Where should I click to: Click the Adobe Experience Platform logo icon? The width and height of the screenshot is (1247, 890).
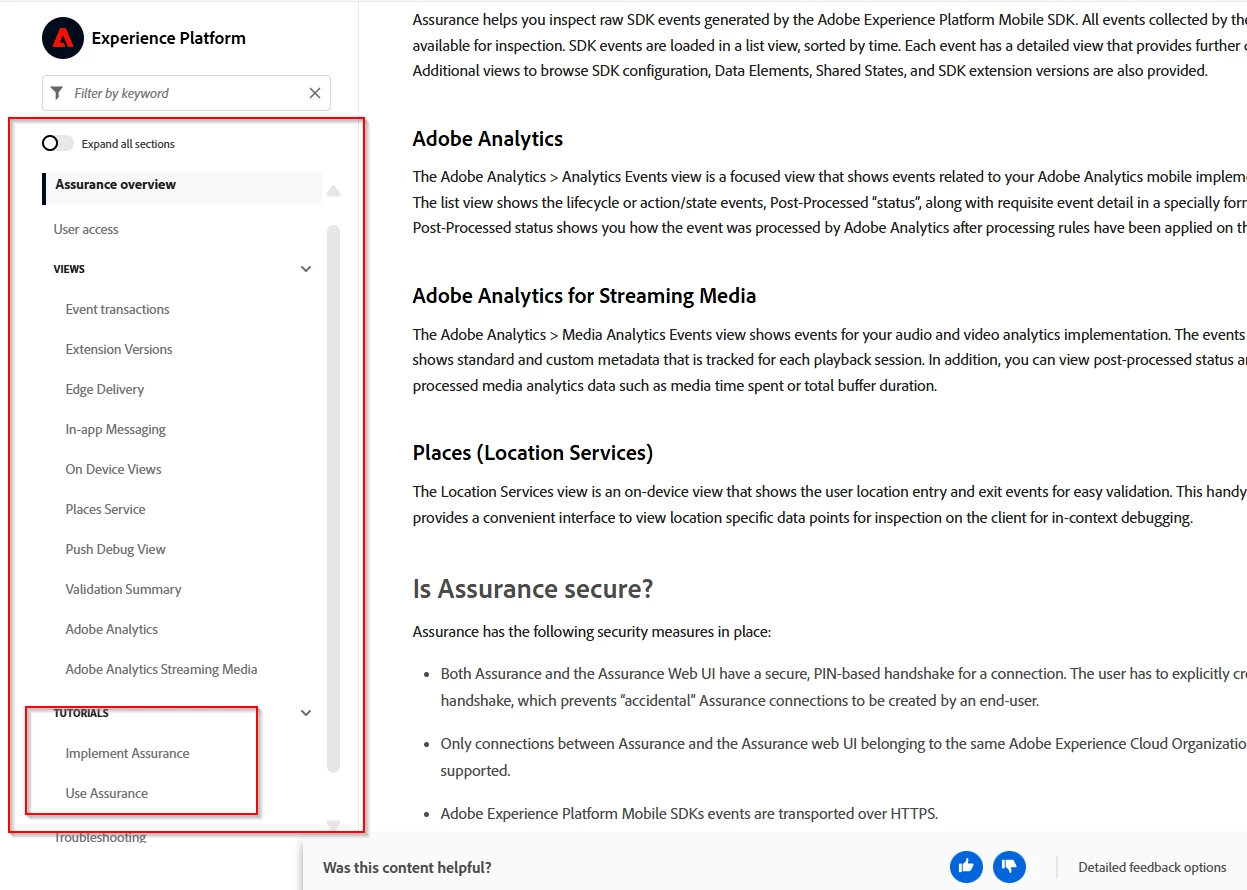(x=63, y=38)
